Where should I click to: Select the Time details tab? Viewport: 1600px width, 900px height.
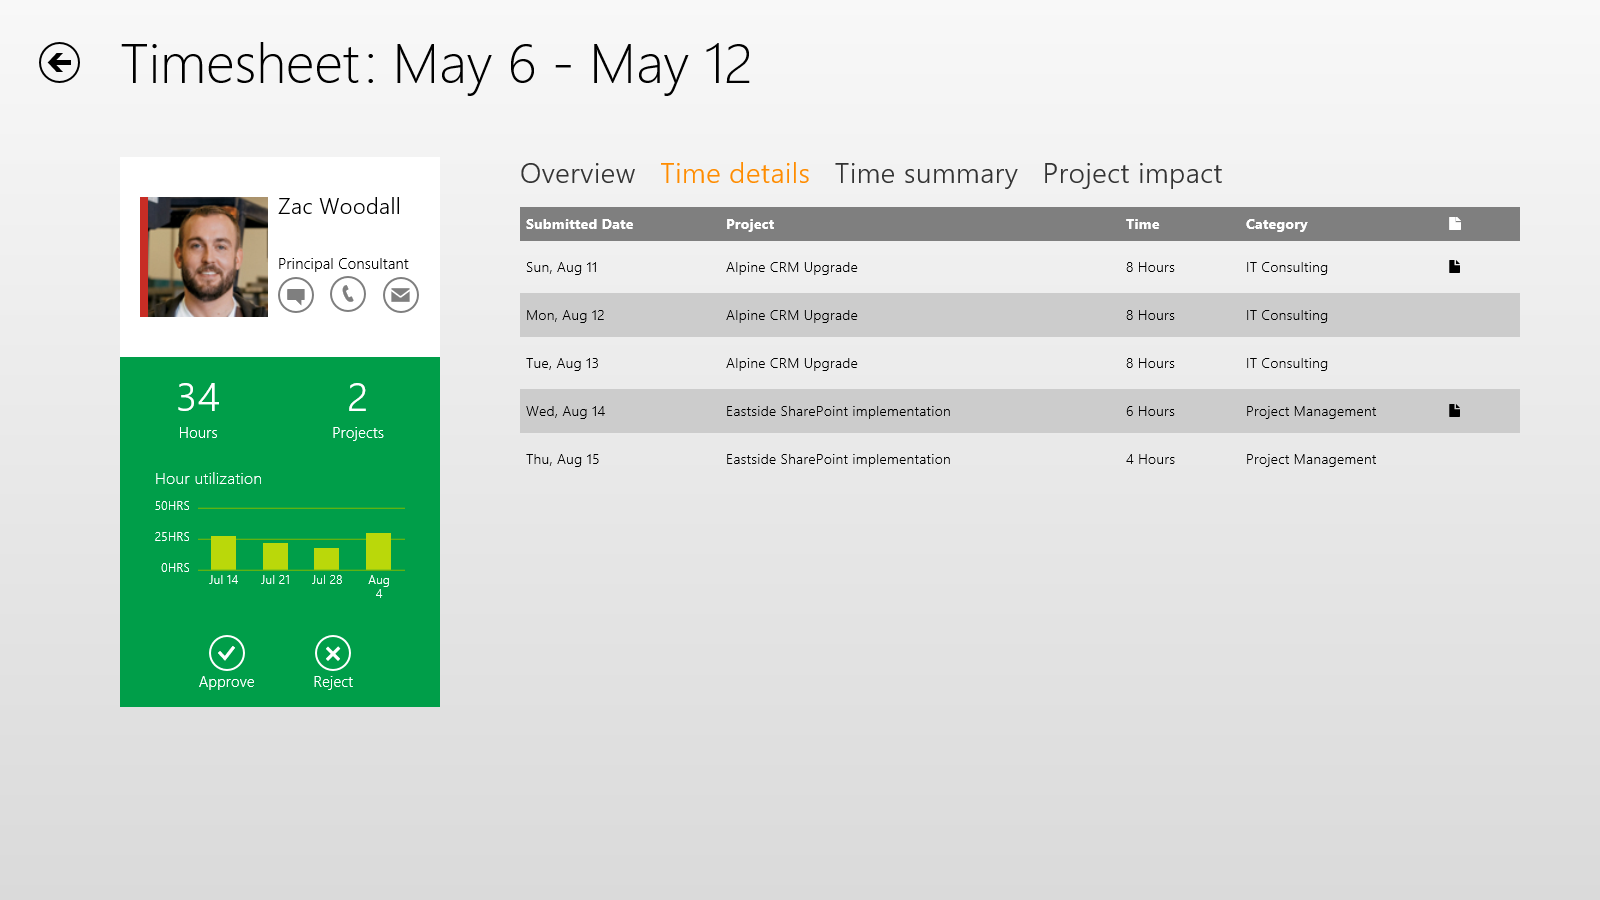click(x=735, y=174)
